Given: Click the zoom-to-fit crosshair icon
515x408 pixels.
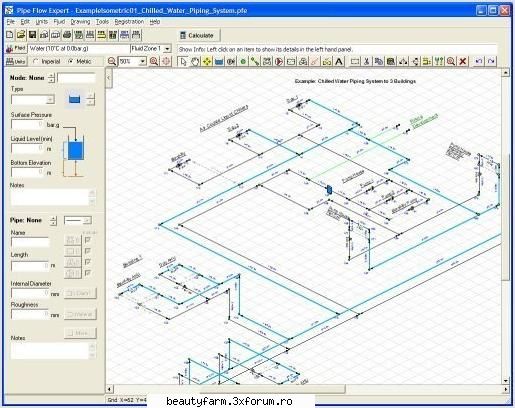Looking at the screenshot, I should pyautogui.click(x=166, y=61).
